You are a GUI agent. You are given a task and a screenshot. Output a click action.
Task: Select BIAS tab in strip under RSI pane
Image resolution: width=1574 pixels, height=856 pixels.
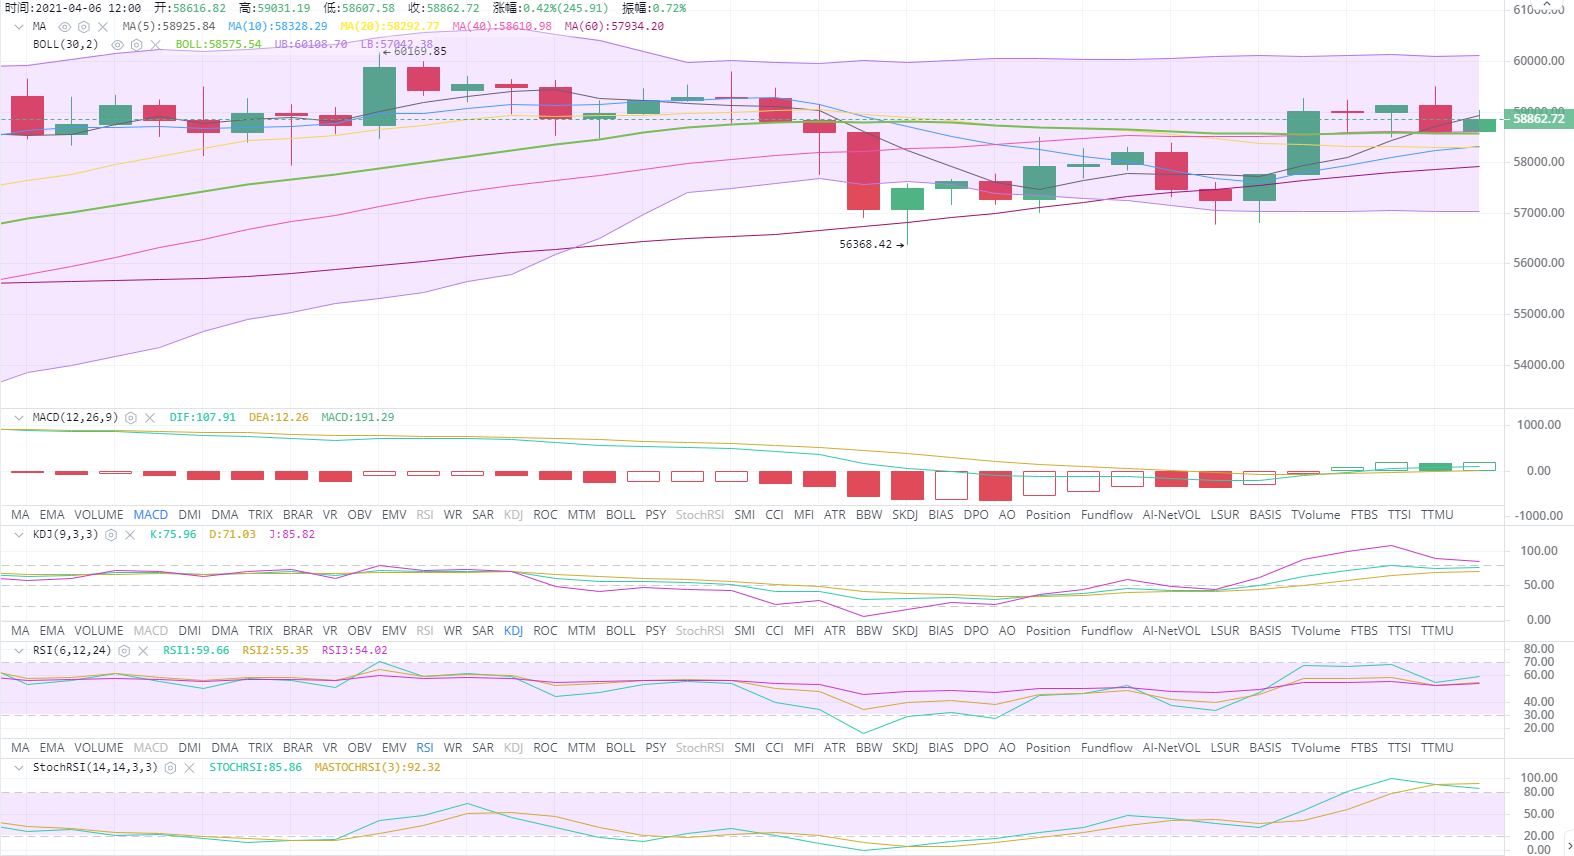(x=941, y=748)
